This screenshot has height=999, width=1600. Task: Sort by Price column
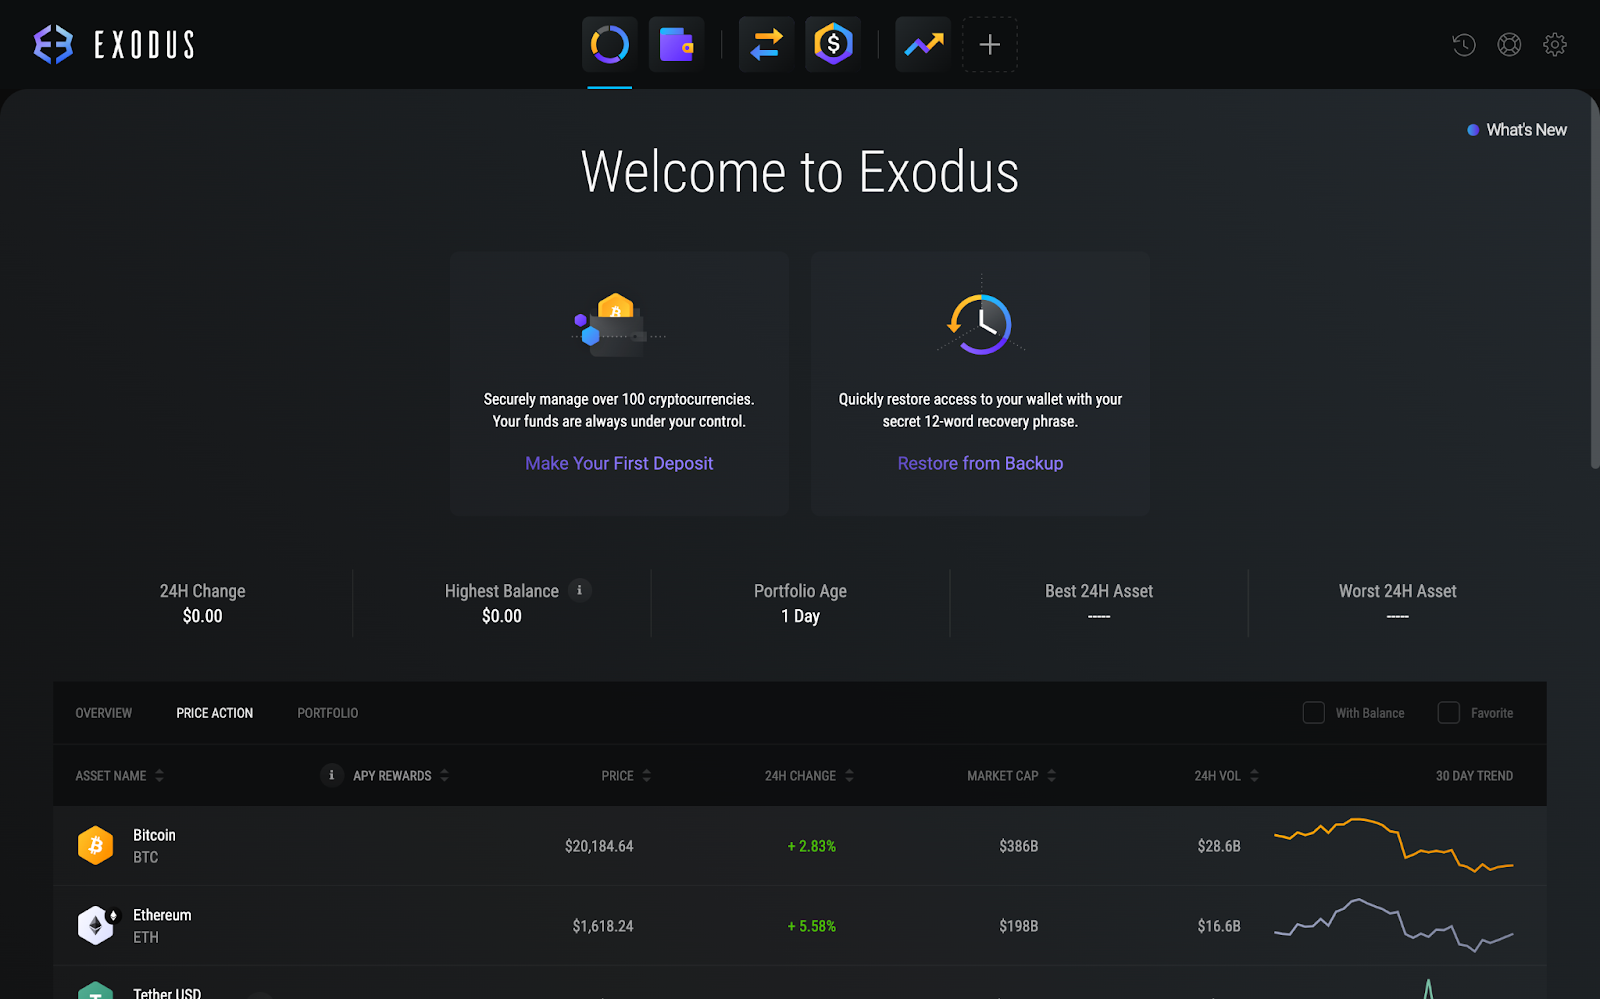[x=627, y=776]
